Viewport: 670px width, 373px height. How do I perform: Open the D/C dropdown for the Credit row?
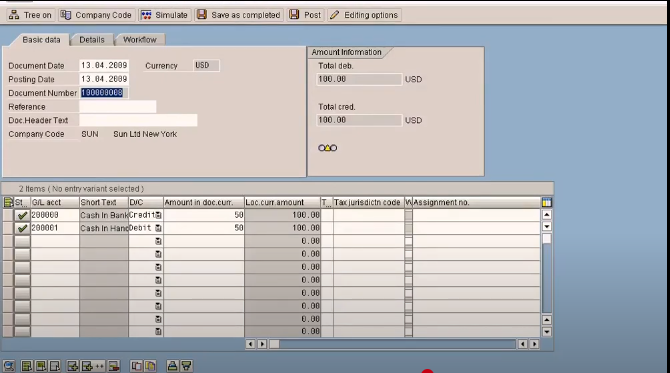[159, 215]
